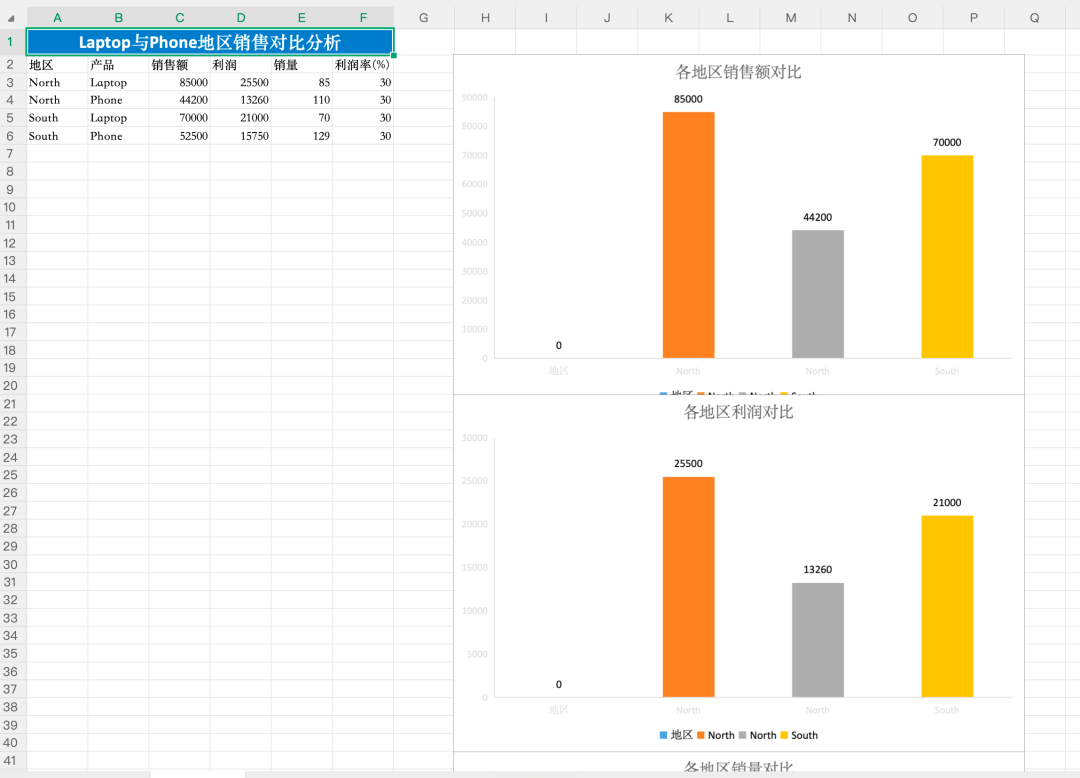Select column G header
The image size is (1080, 778).
coord(424,18)
